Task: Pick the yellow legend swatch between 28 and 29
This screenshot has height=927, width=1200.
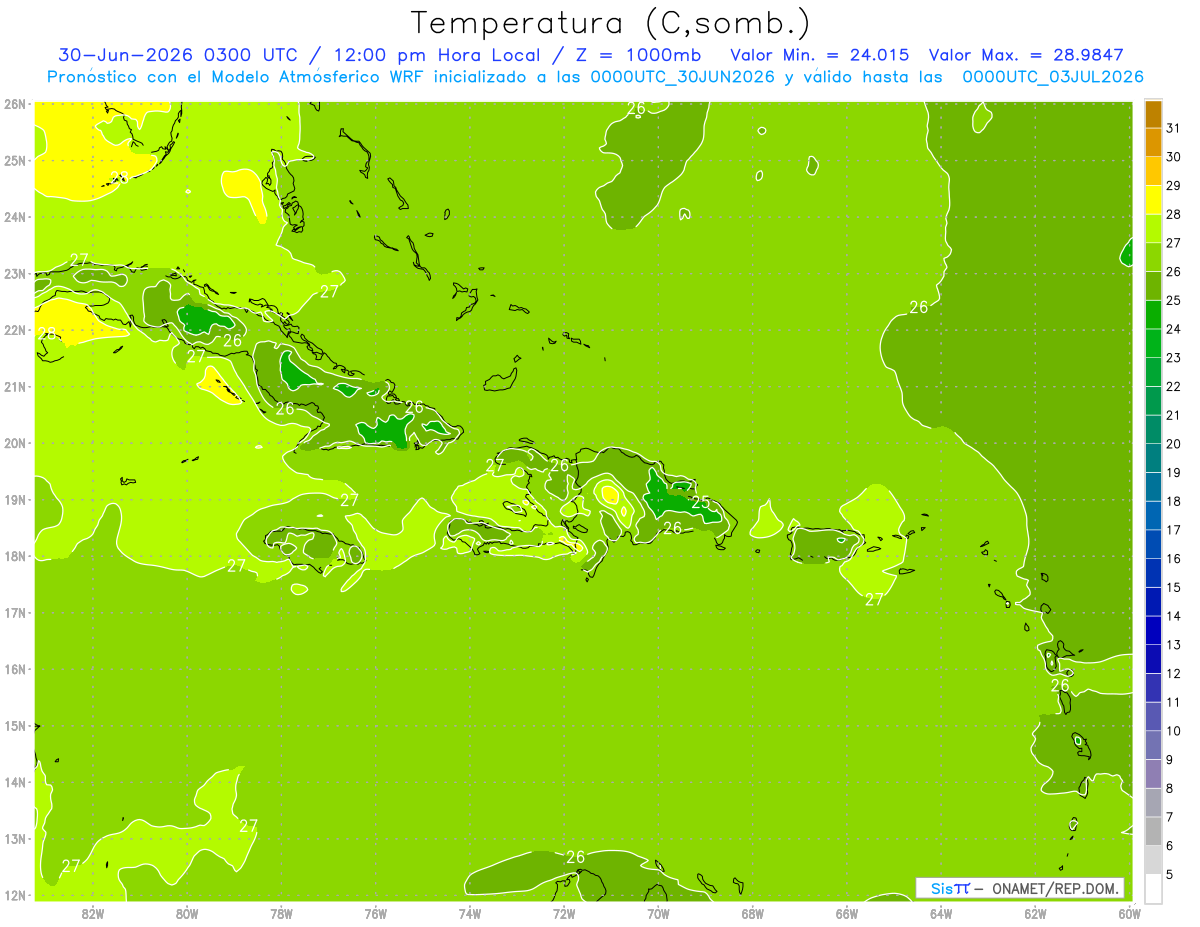Action: [x=1153, y=200]
